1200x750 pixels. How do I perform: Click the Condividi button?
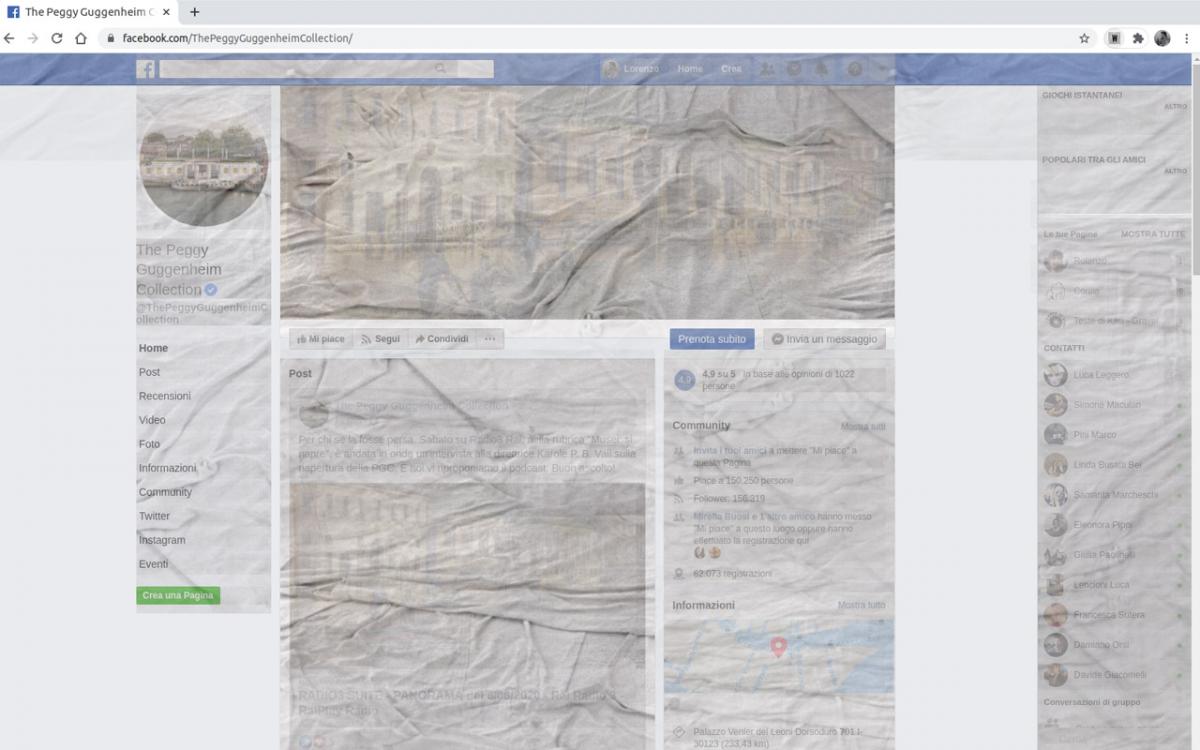pos(441,339)
